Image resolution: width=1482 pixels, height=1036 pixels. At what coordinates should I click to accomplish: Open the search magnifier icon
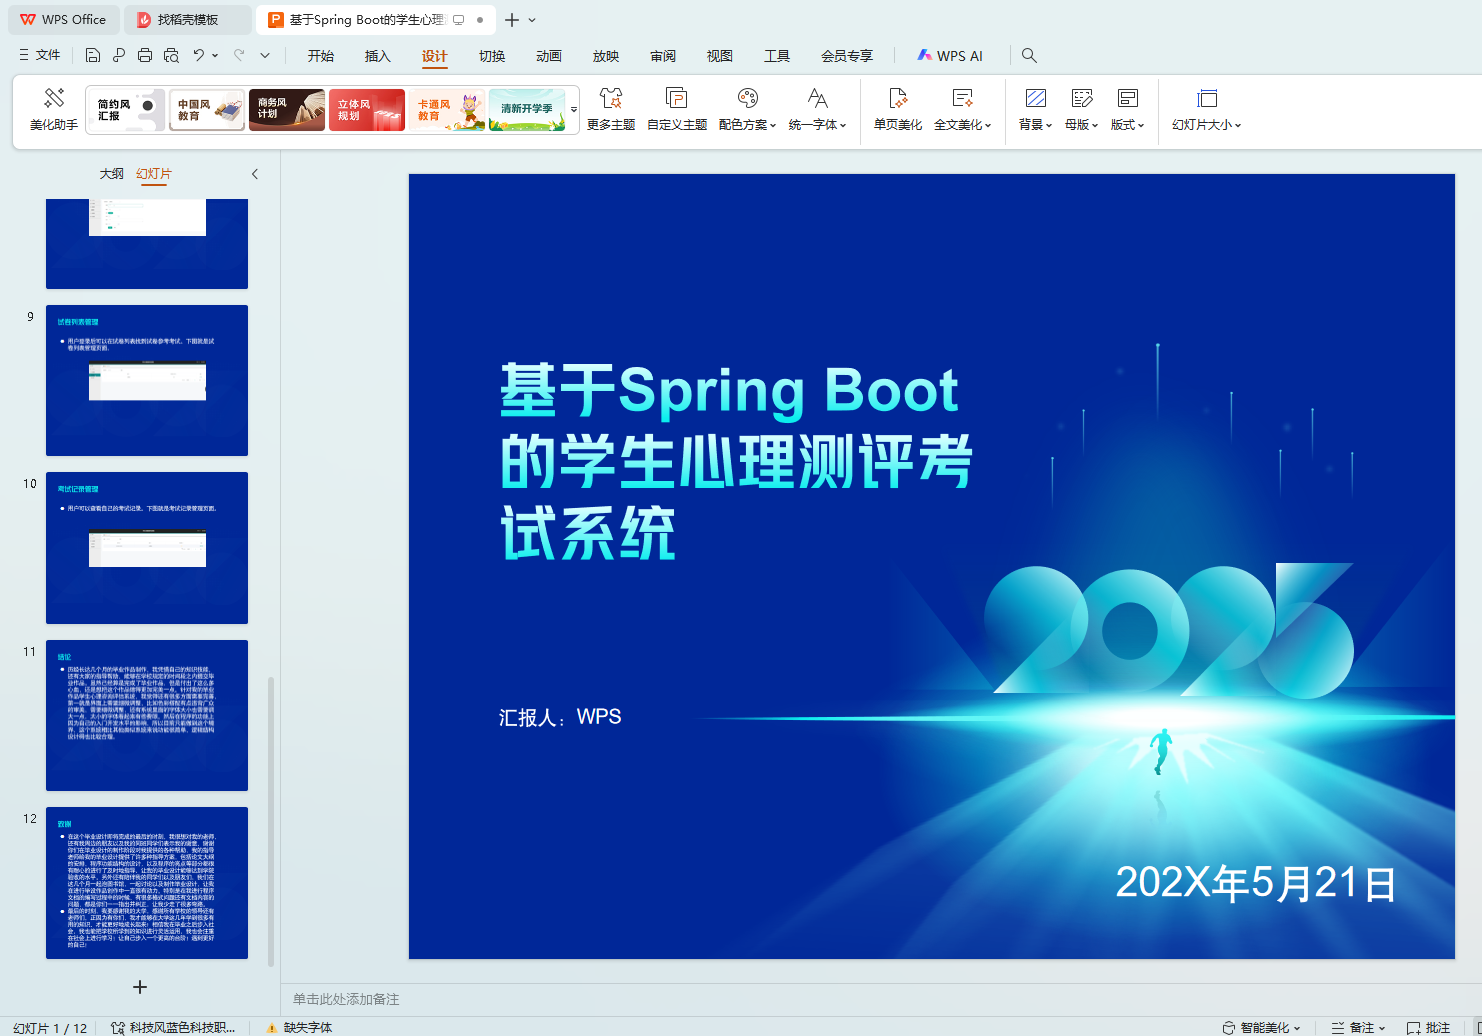click(x=1029, y=56)
